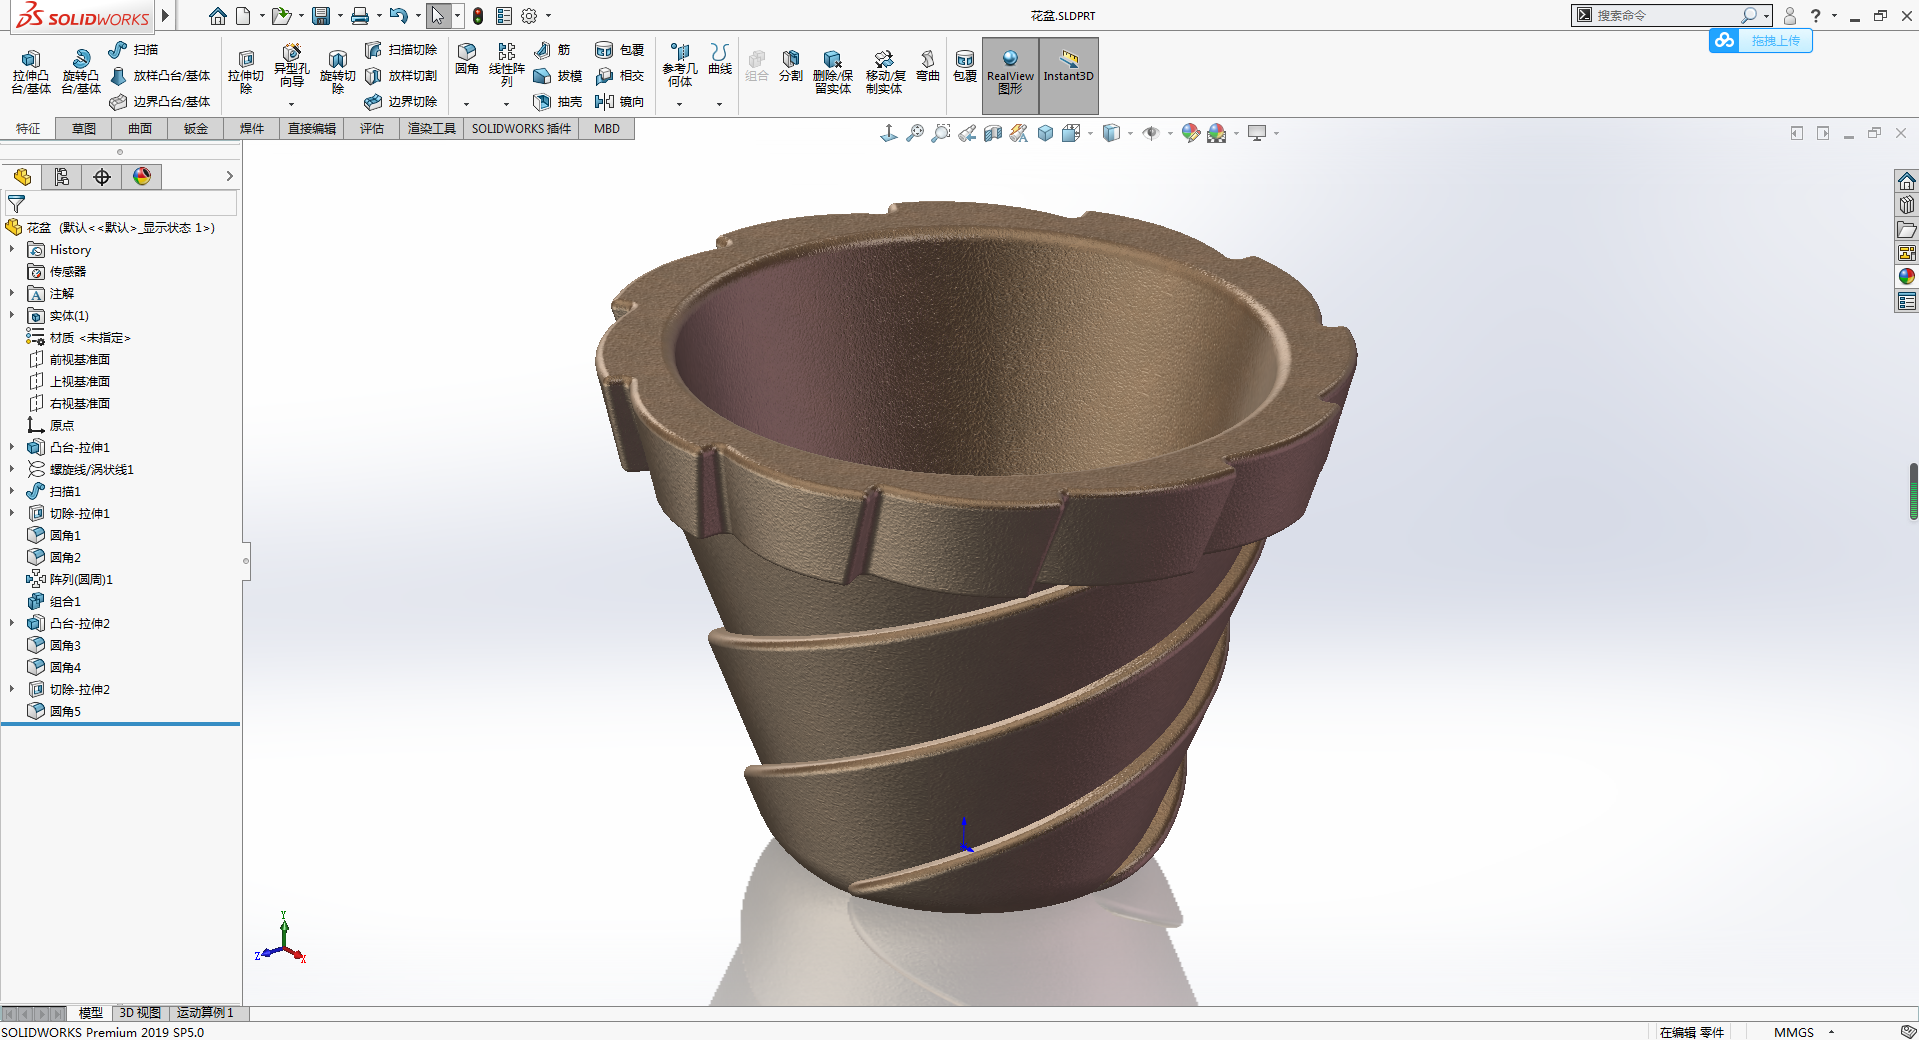Click the SOLIDWORKS logo menu button
1919x1040 pixels.
pos(83,16)
